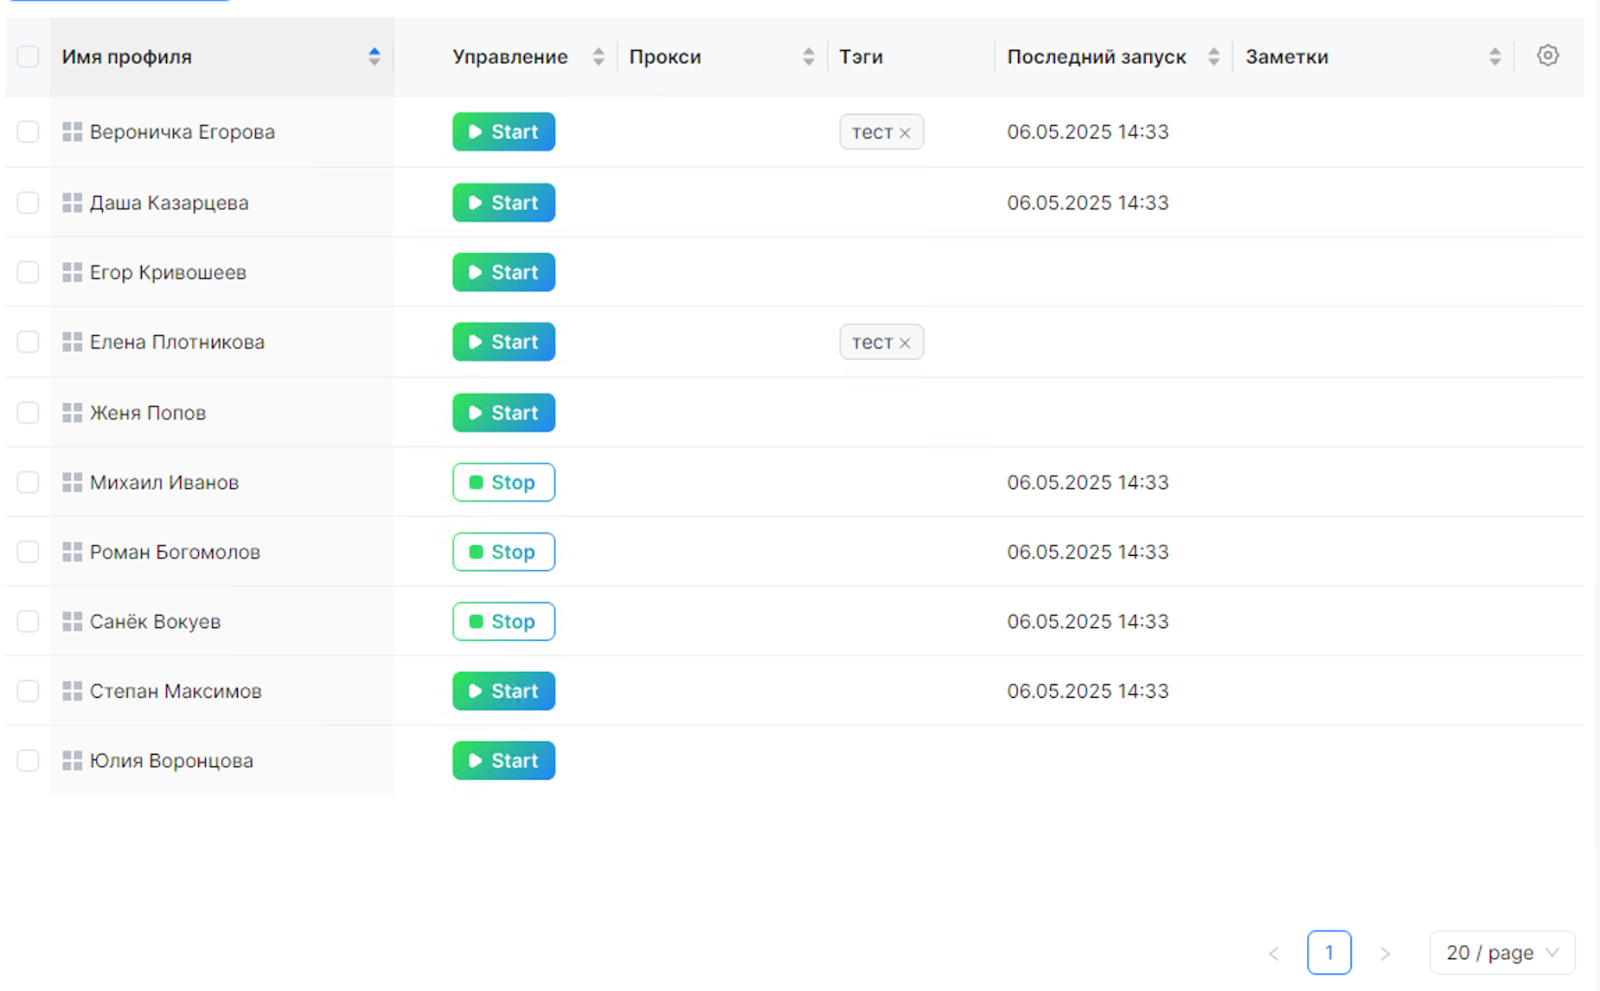Check the box for Степан Максимов
The width and height of the screenshot is (1600, 991).
pyautogui.click(x=28, y=691)
